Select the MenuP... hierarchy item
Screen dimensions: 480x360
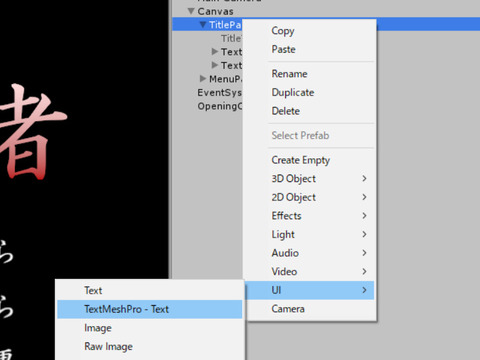(225, 79)
